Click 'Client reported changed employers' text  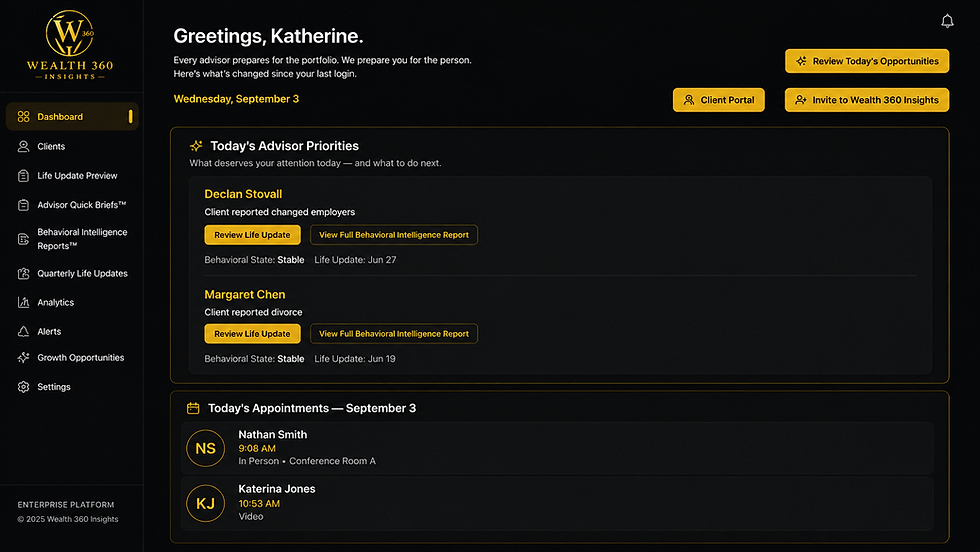[x=279, y=212]
